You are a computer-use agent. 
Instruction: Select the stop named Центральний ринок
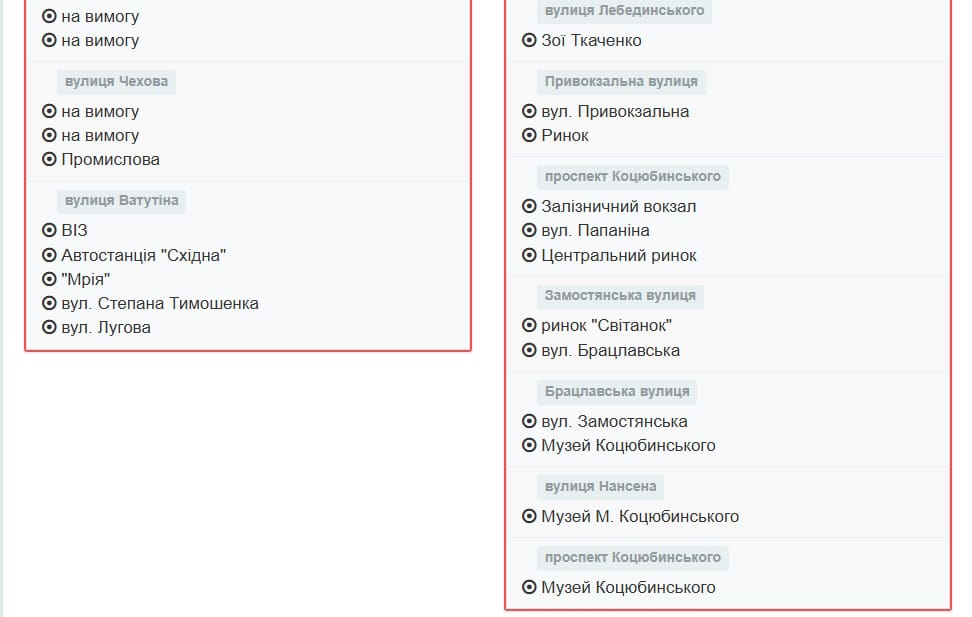617,255
